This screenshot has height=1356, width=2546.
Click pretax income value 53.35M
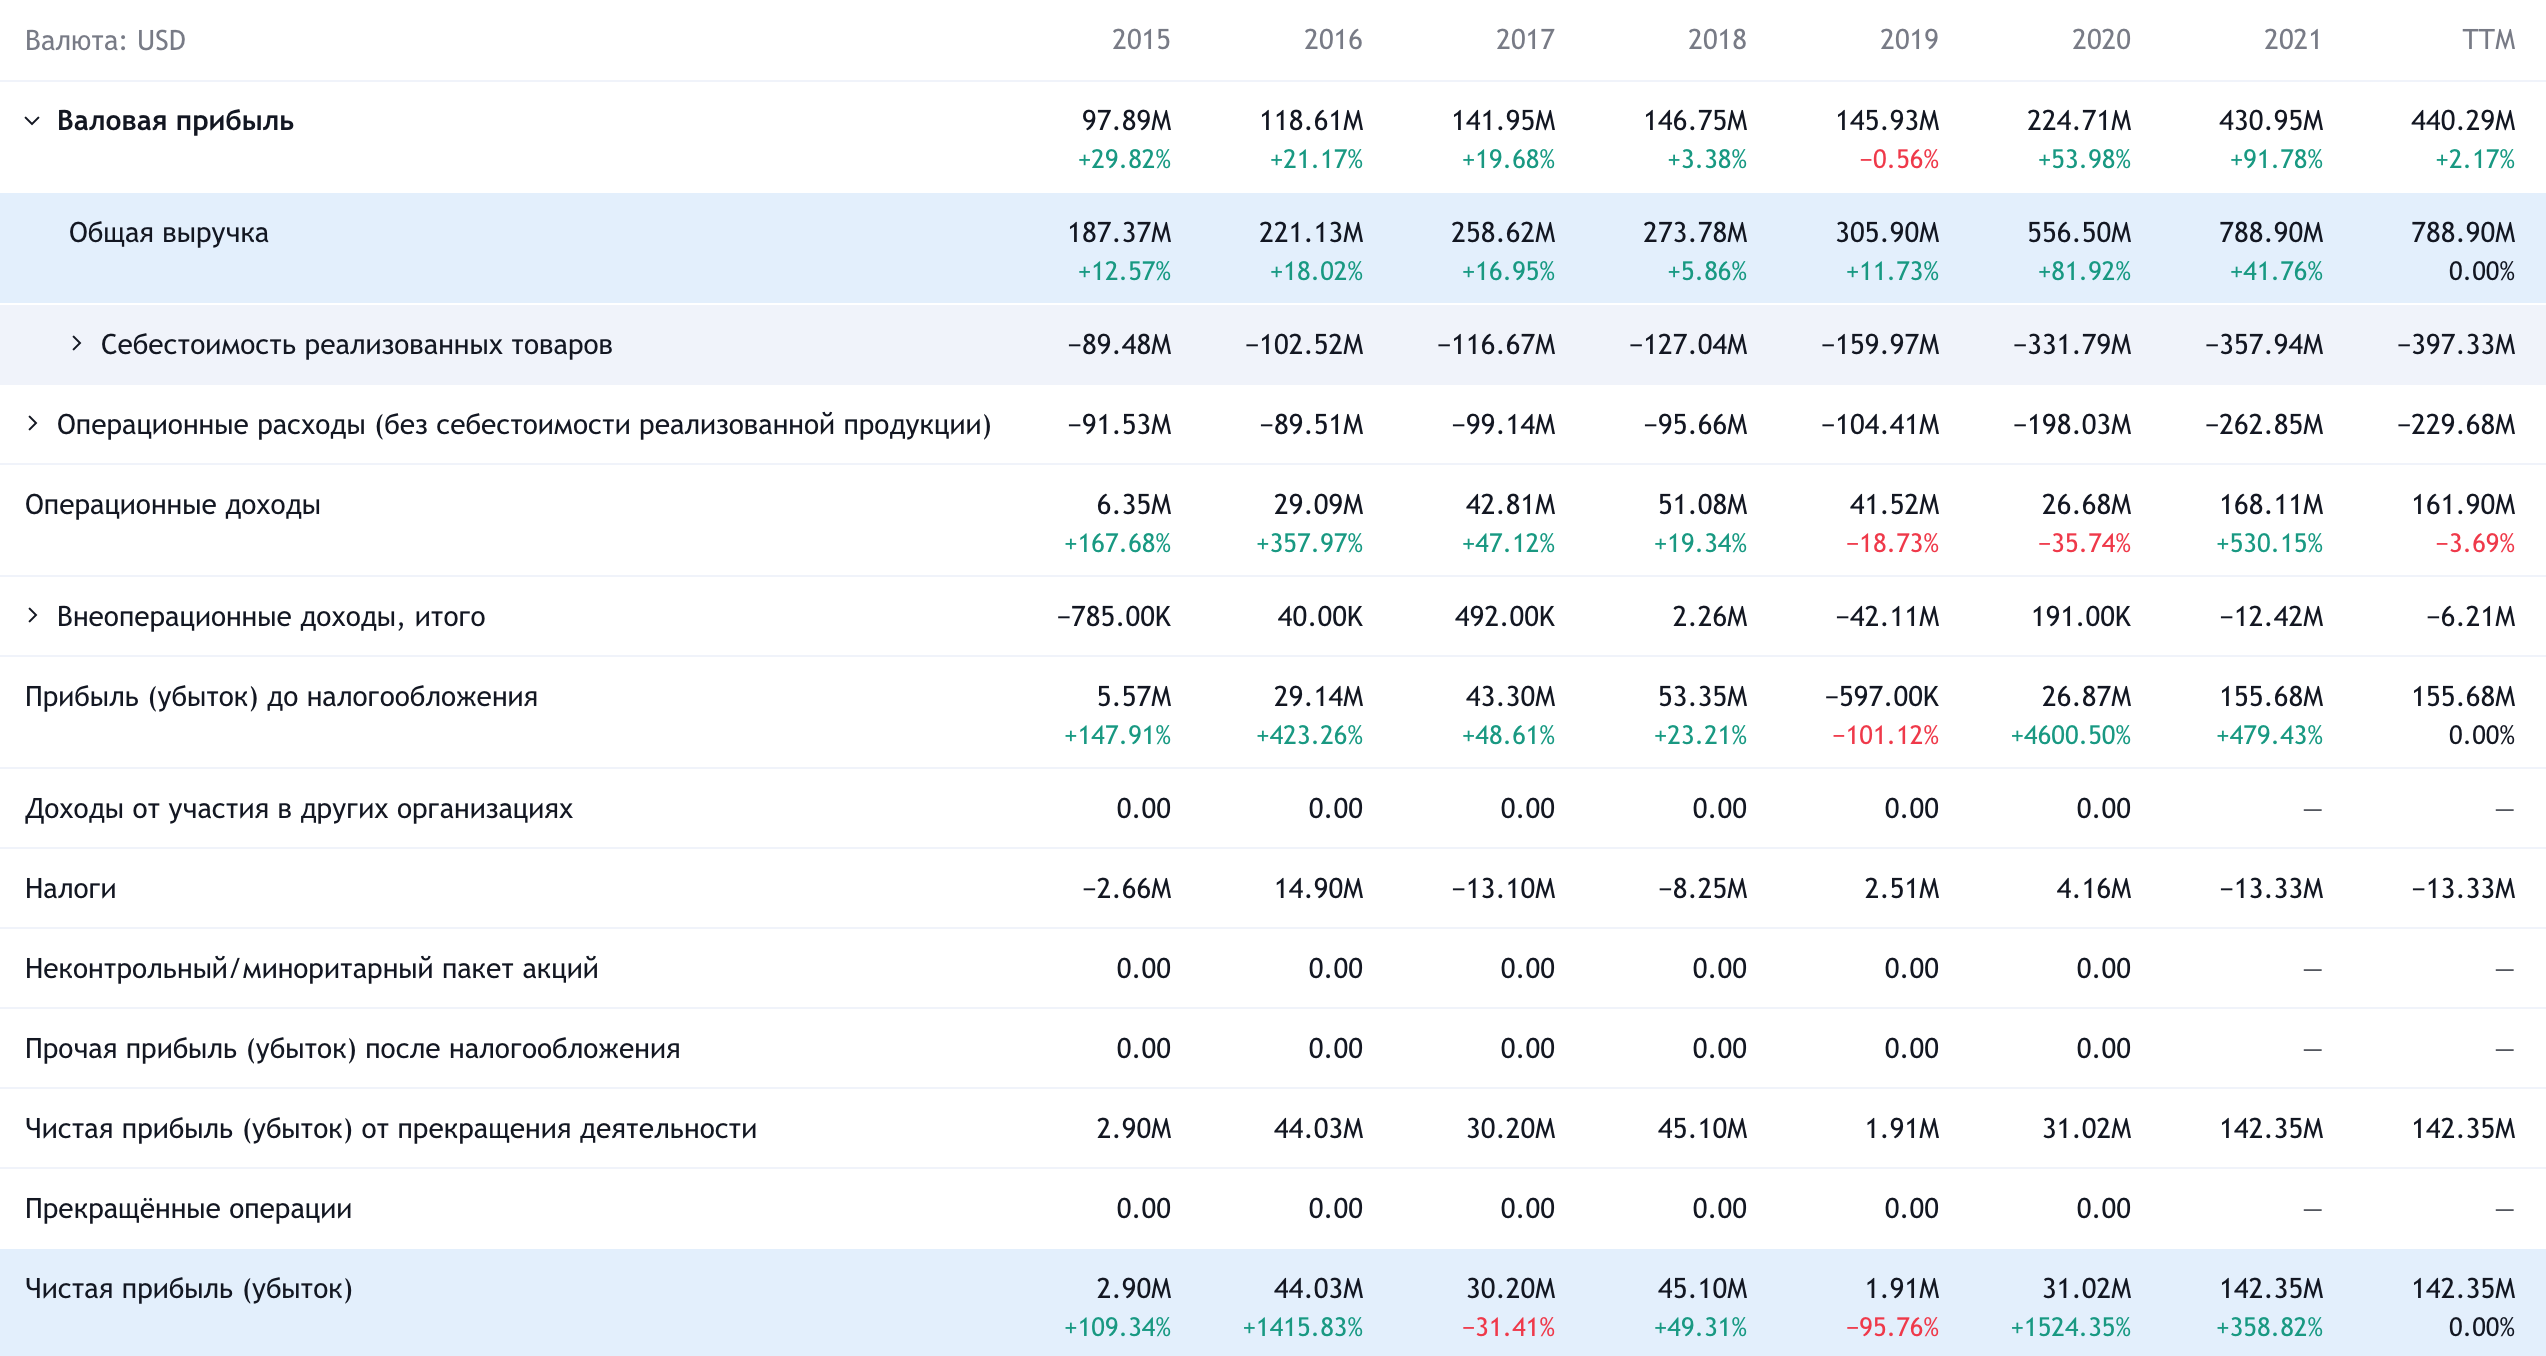[x=1702, y=697]
